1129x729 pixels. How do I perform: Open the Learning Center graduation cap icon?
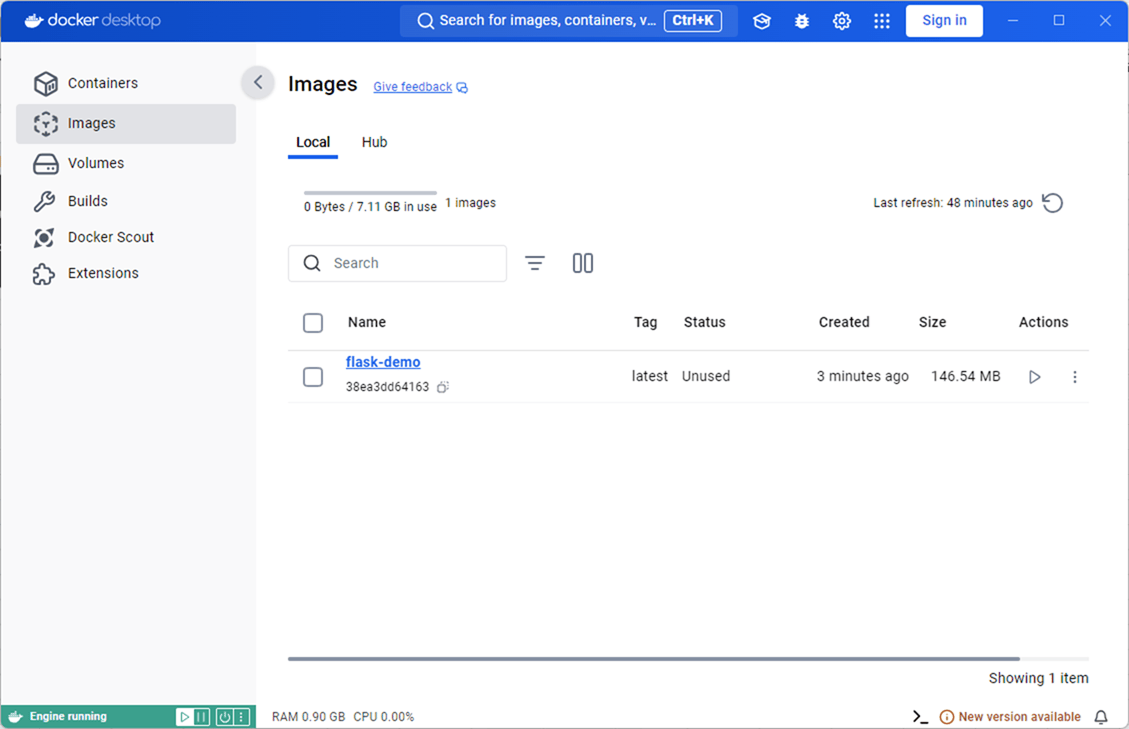click(762, 21)
